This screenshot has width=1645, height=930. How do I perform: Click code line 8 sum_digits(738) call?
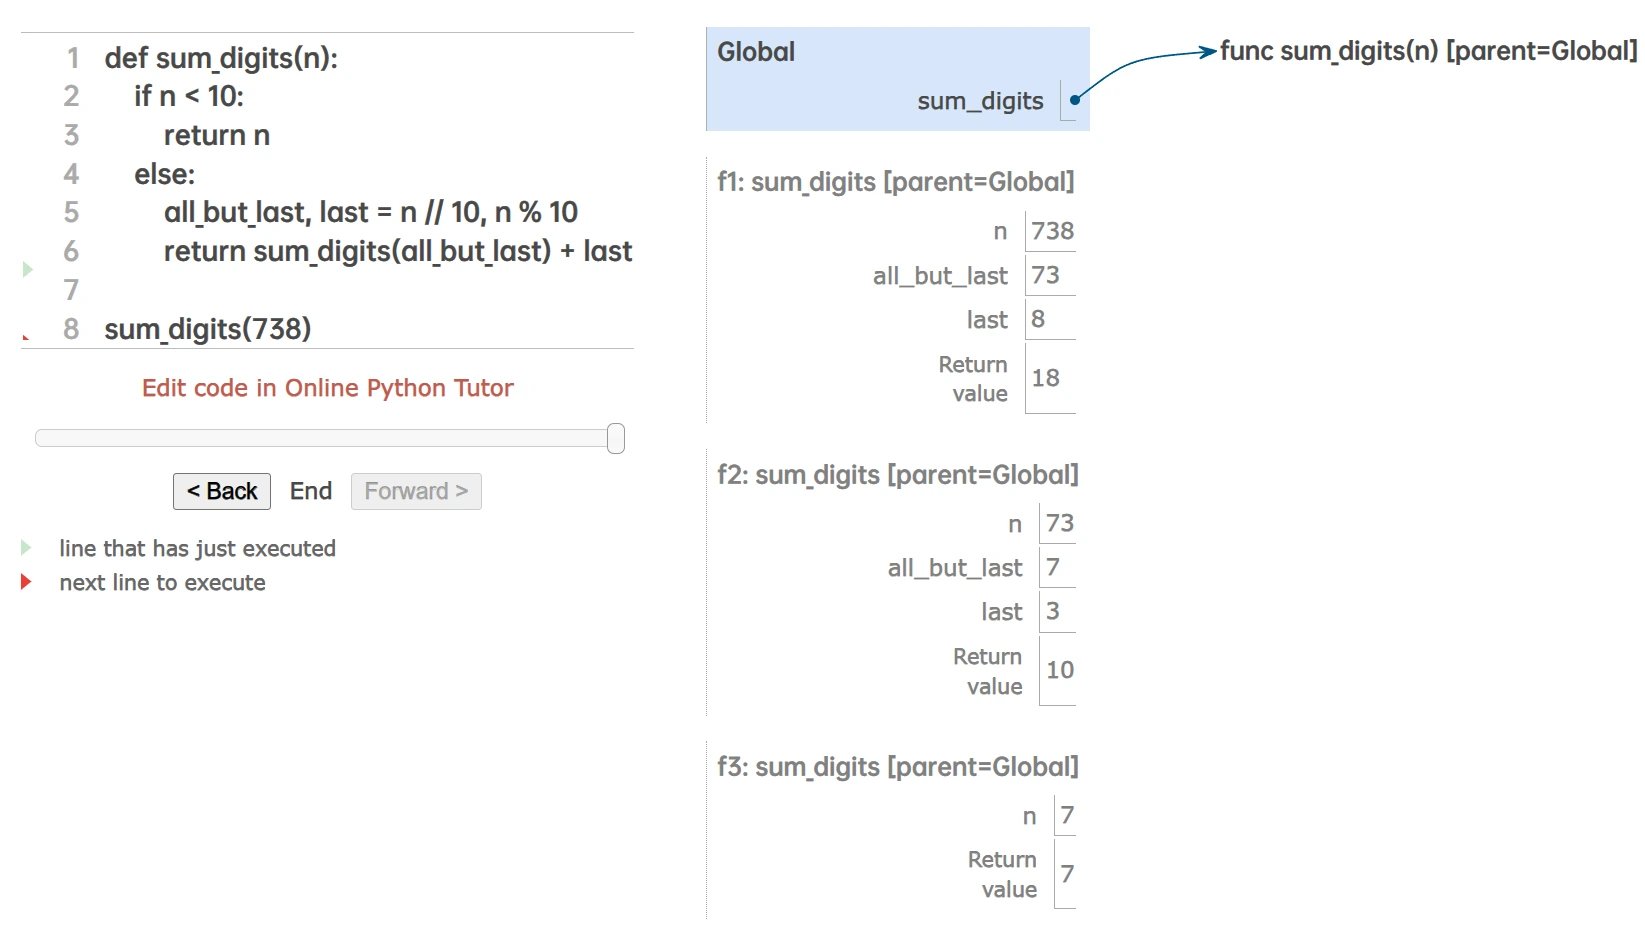pyautogui.click(x=208, y=329)
